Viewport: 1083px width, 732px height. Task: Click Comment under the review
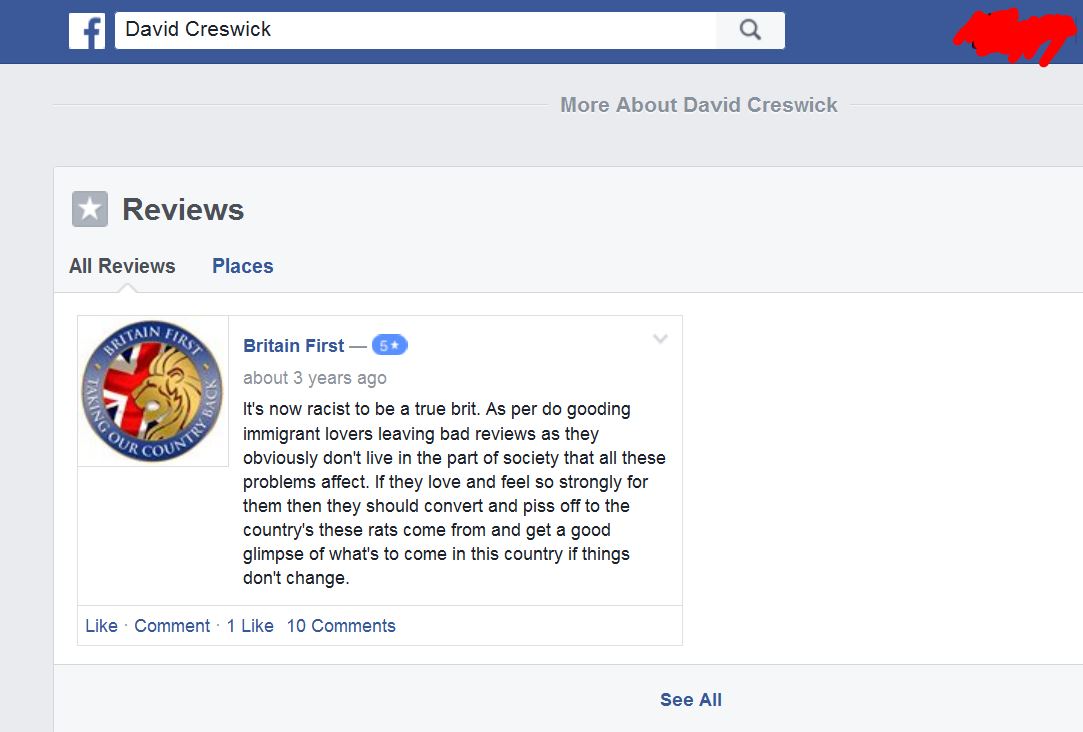tap(172, 626)
